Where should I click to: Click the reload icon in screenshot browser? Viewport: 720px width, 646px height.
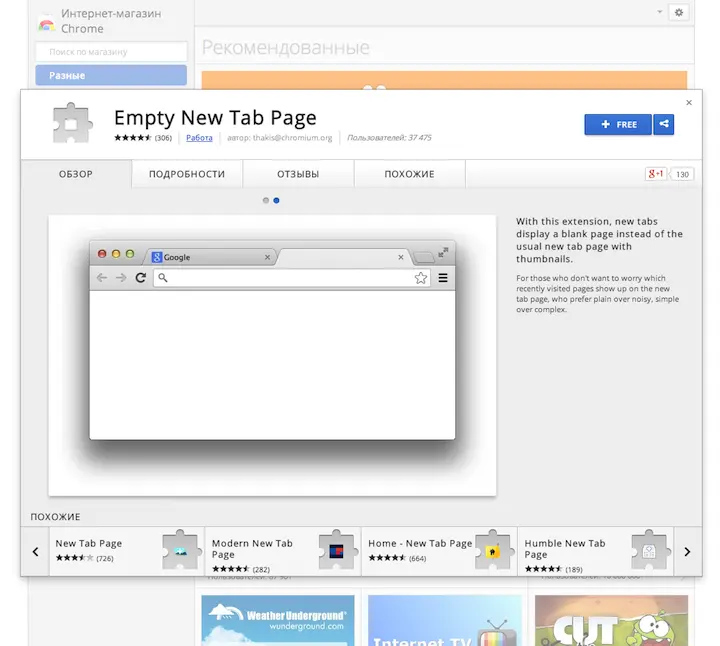pos(141,277)
